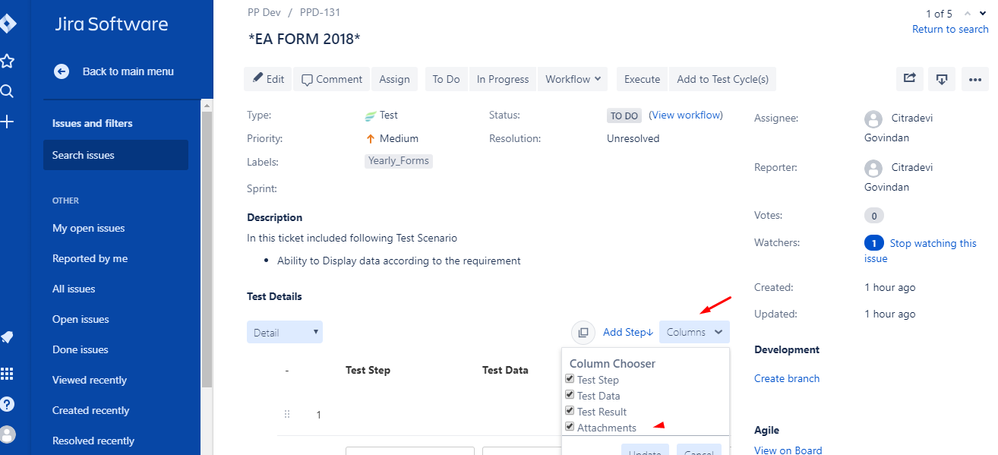Viewport: 998px width, 455px height.
Task: Open the app switcher grid icon
Action: [7, 374]
